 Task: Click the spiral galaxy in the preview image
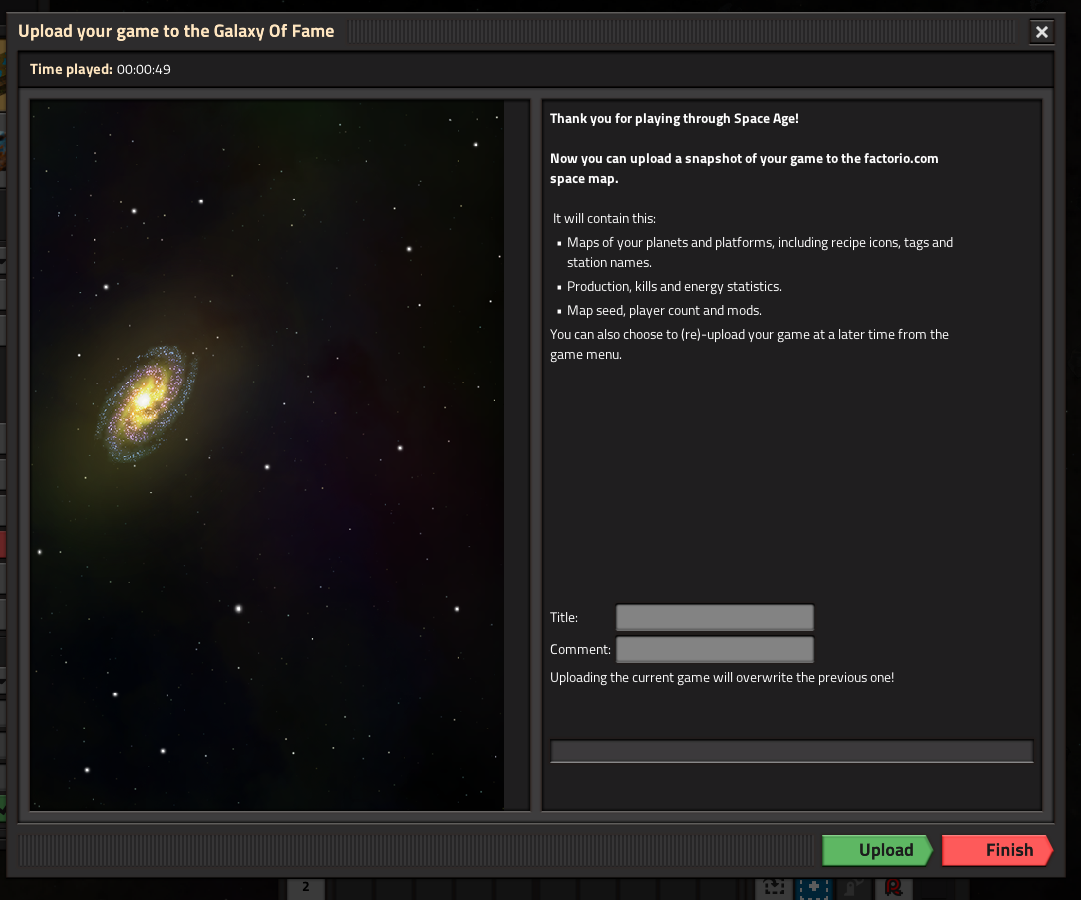(x=145, y=402)
